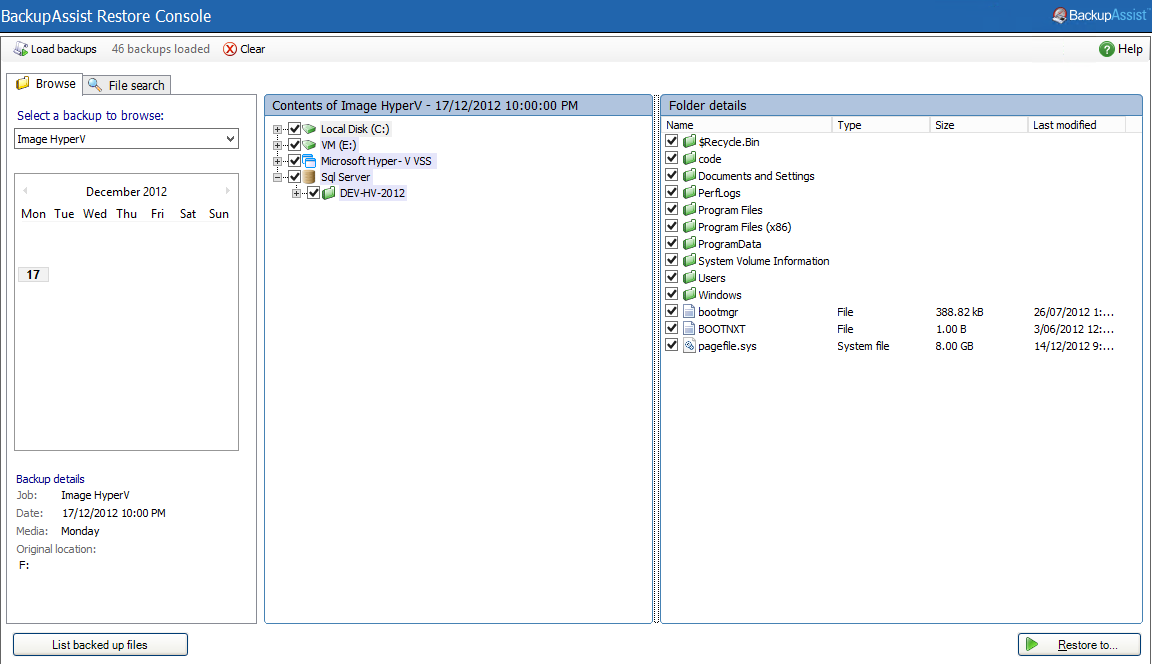Open the Select a backup dropdown
Screen dimensions: 1152x664
pyautogui.click(x=231, y=139)
